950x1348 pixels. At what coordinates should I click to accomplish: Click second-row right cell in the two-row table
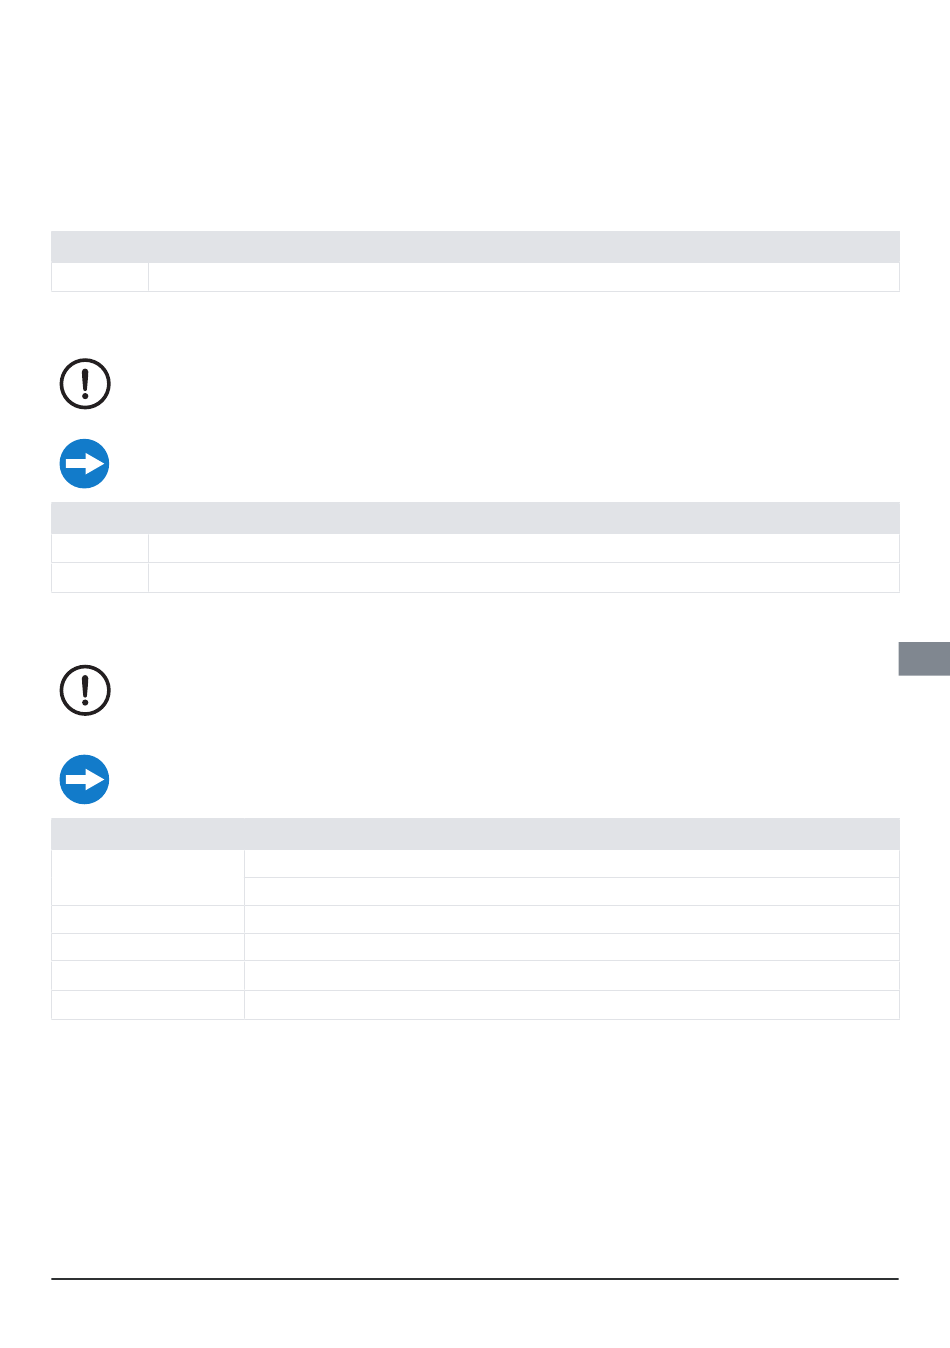(x=524, y=577)
